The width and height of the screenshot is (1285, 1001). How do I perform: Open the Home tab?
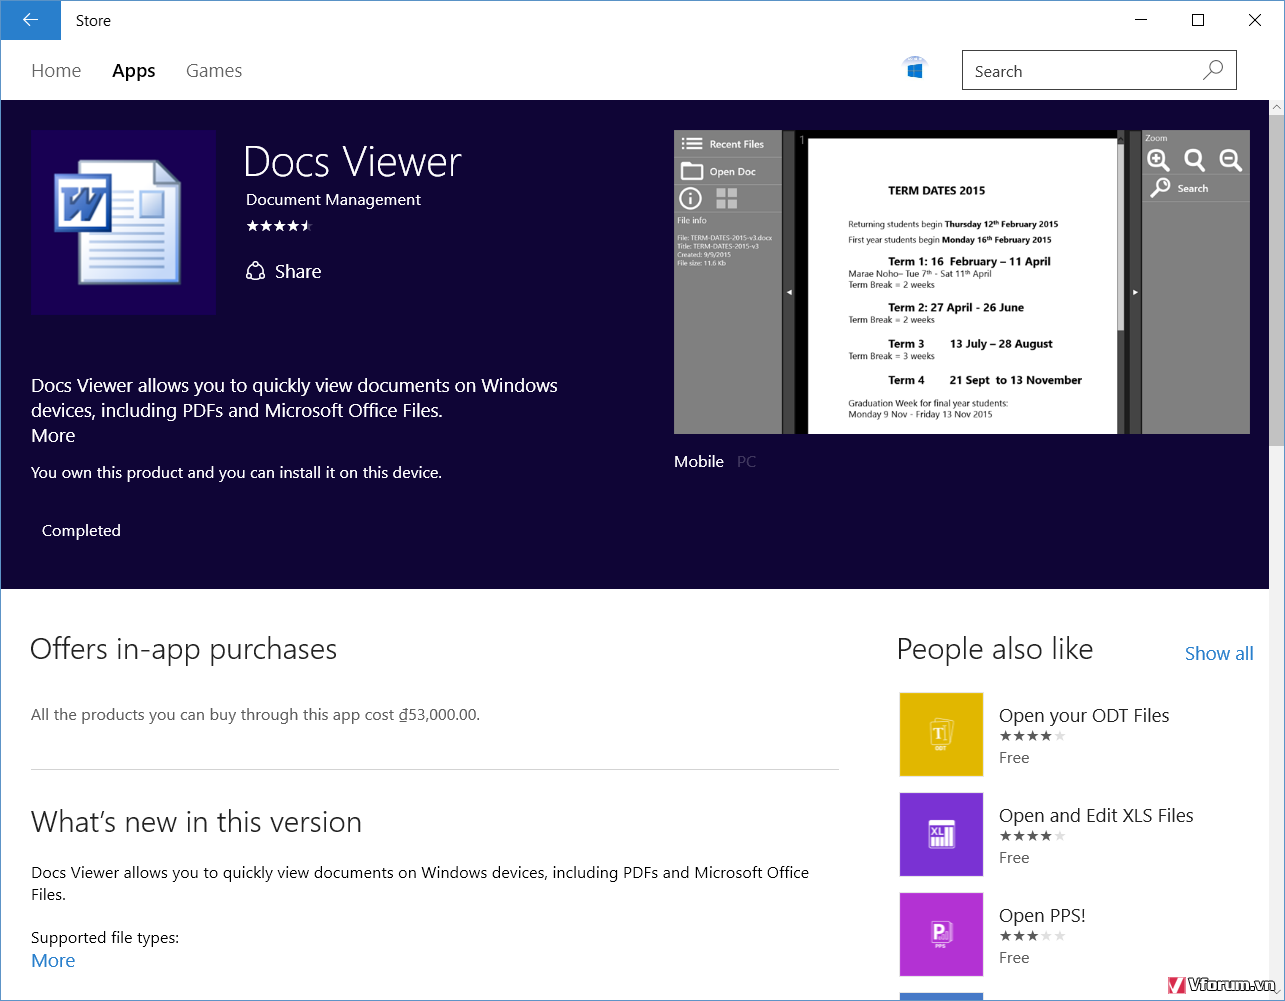click(56, 71)
